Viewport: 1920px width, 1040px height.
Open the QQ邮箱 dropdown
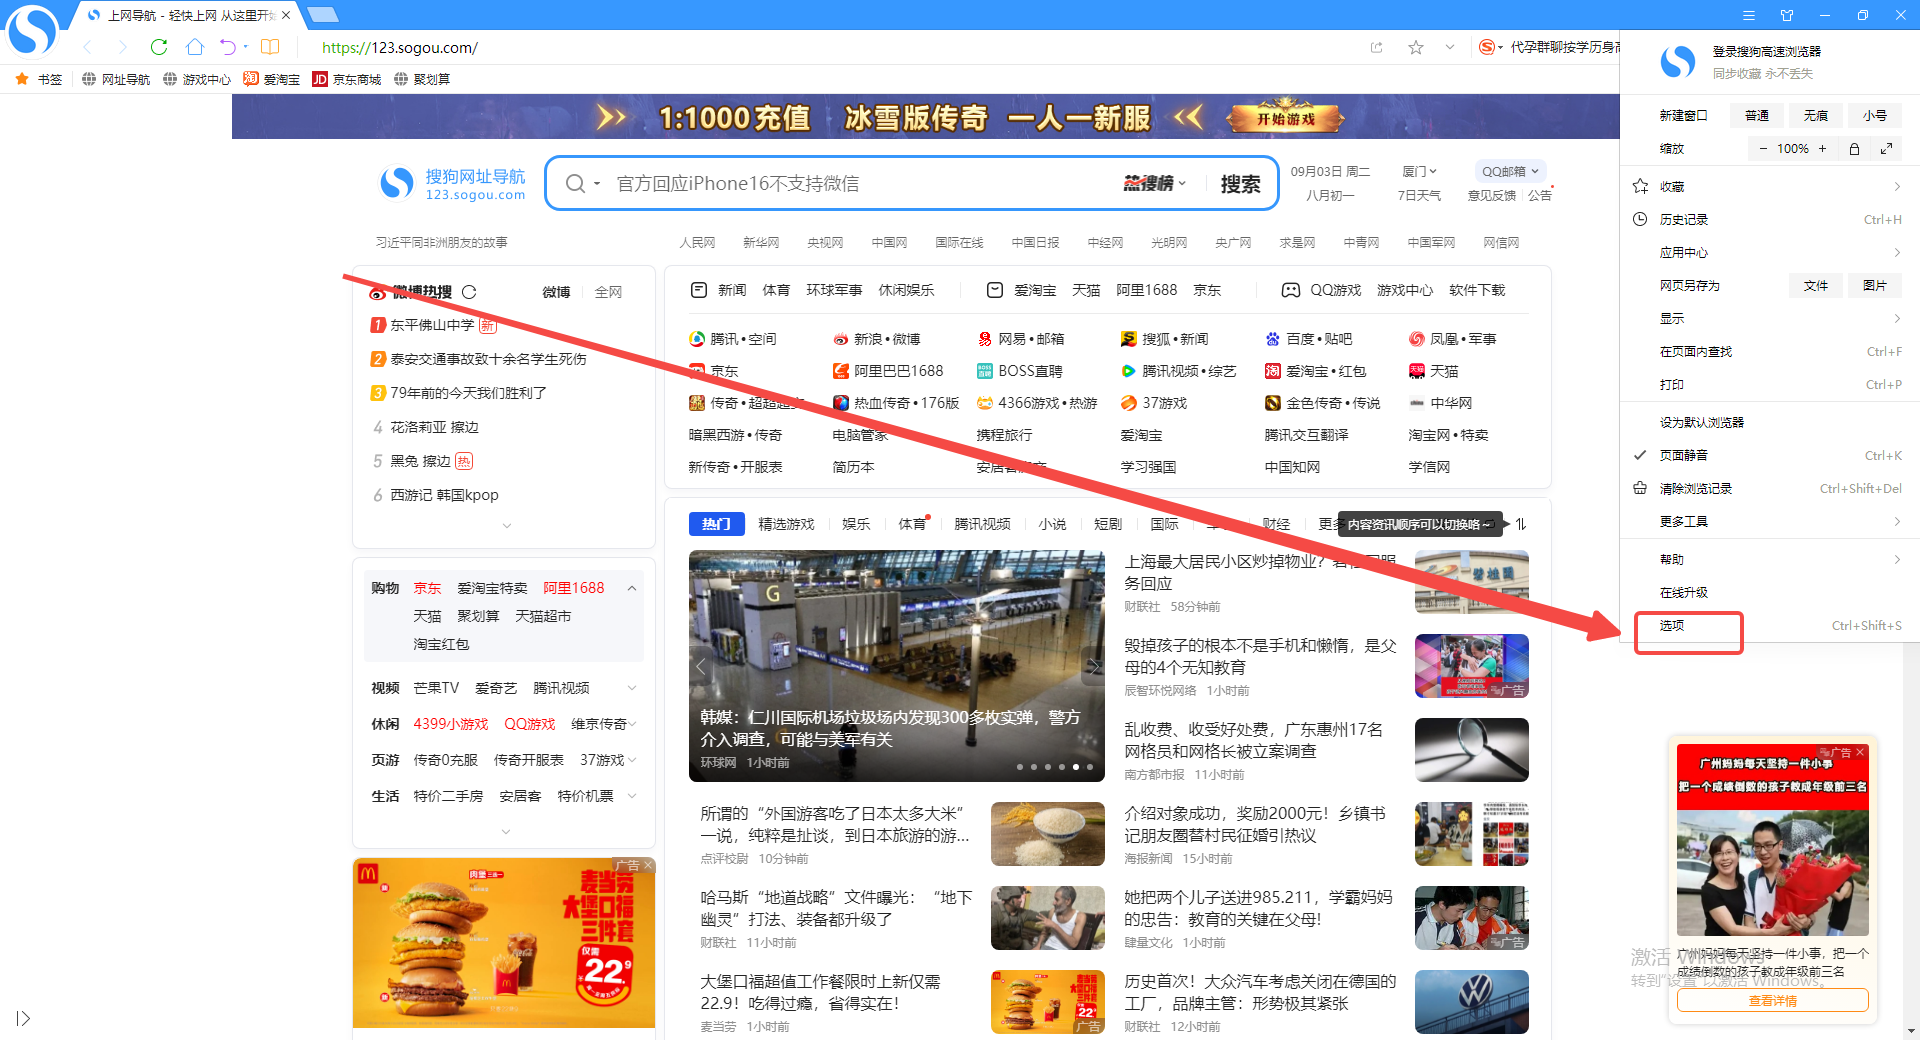(1510, 171)
